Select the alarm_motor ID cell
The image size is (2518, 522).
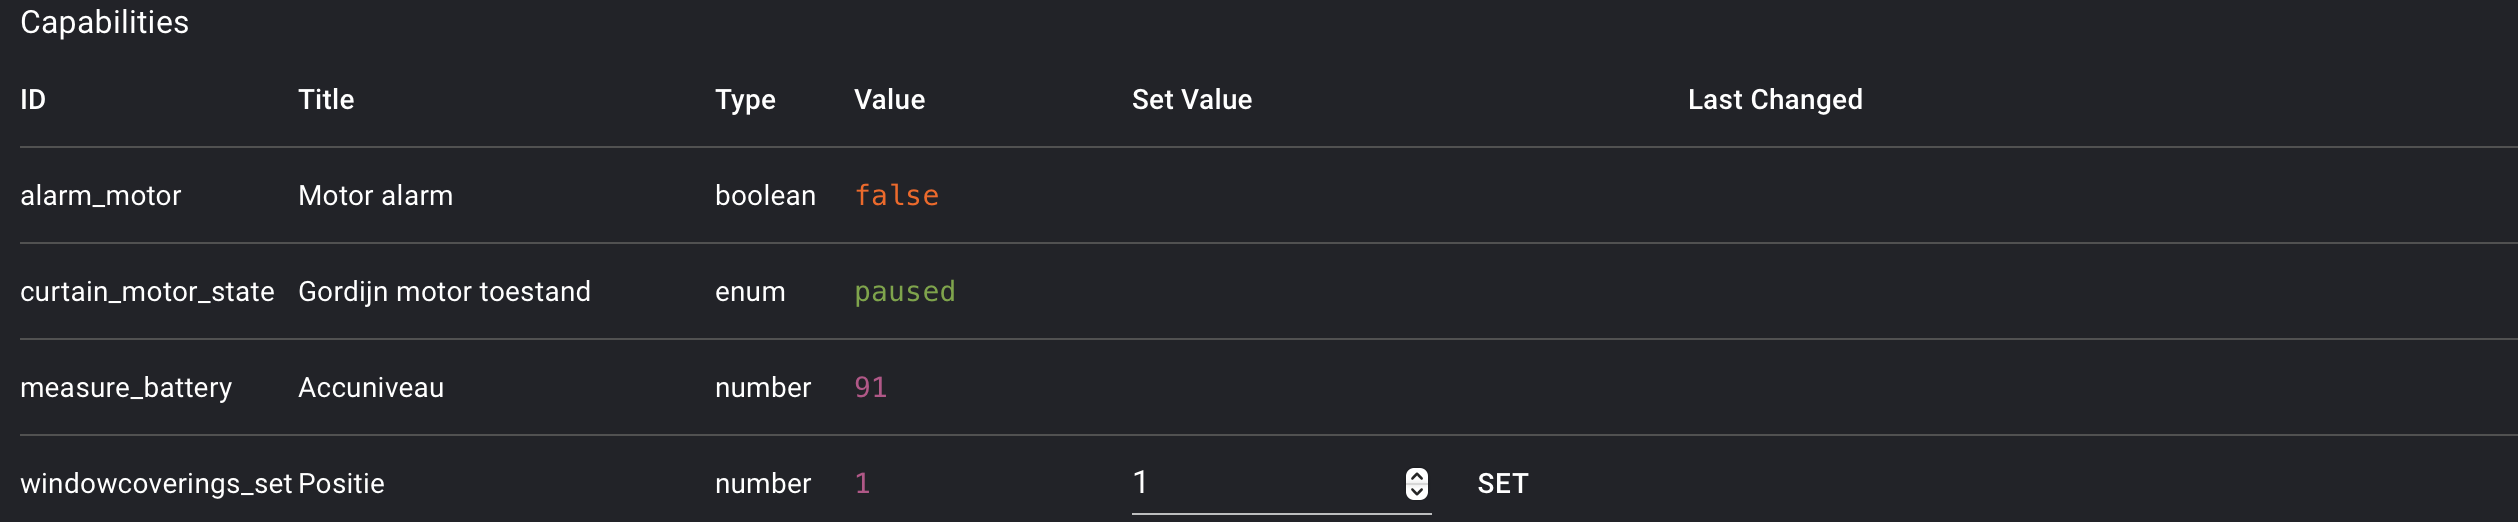pyautogui.click(x=100, y=196)
